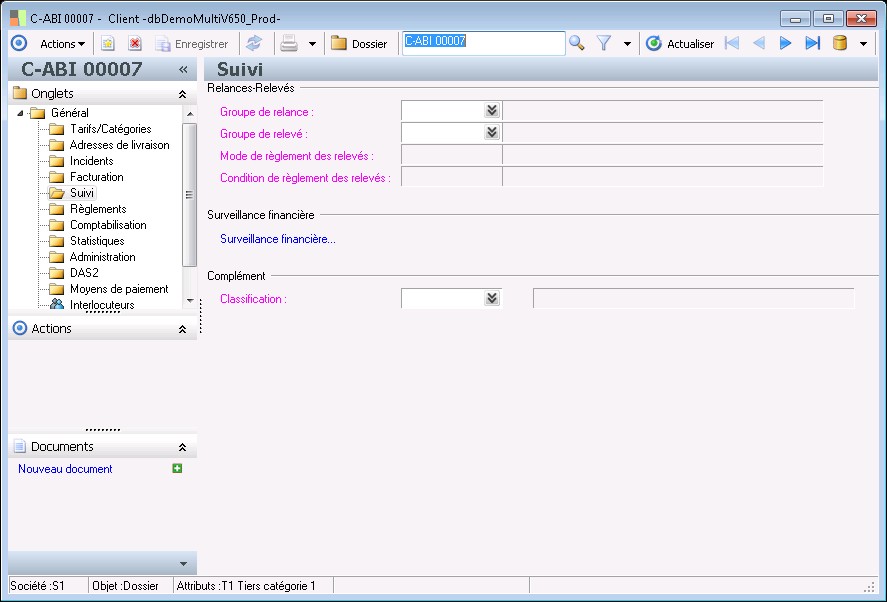Click the red delete icon in toolbar

point(135,44)
